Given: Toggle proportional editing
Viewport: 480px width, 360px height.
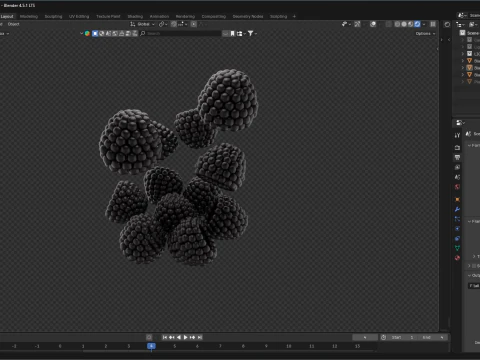Looking at the screenshot, I should (194, 24).
